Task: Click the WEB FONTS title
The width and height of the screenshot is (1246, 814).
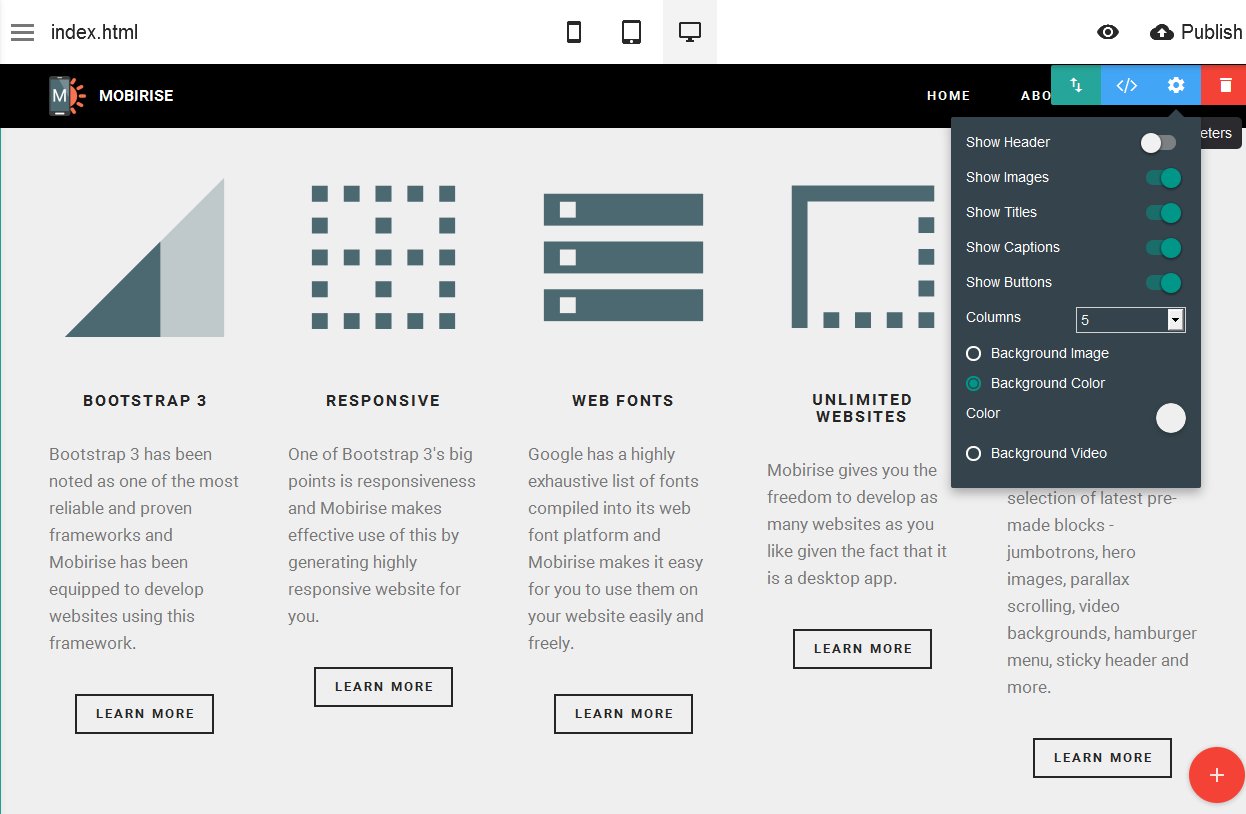Action: 623,401
